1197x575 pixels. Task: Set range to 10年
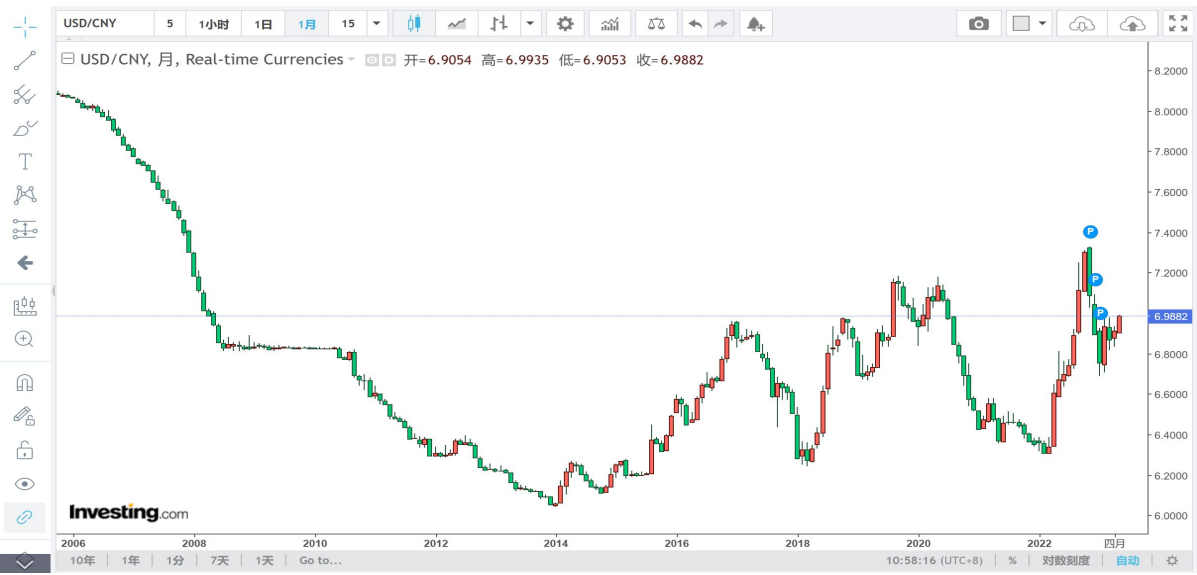click(x=82, y=560)
